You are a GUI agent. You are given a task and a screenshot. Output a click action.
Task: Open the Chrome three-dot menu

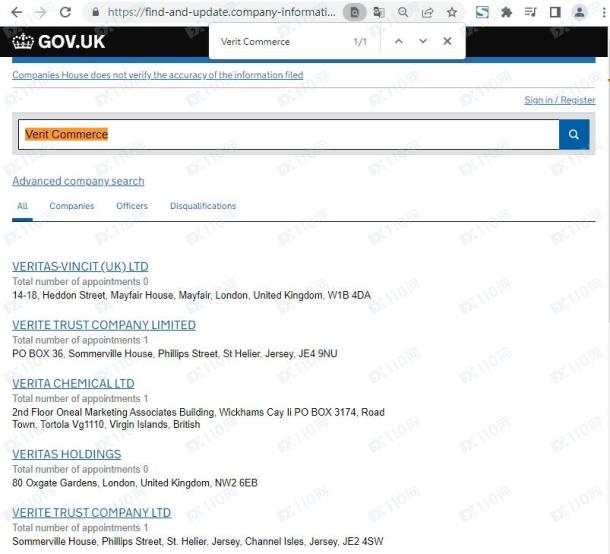point(604,12)
